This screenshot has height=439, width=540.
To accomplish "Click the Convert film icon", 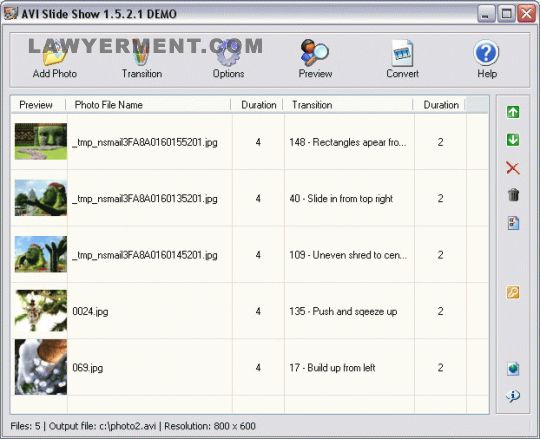I will (402, 53).
